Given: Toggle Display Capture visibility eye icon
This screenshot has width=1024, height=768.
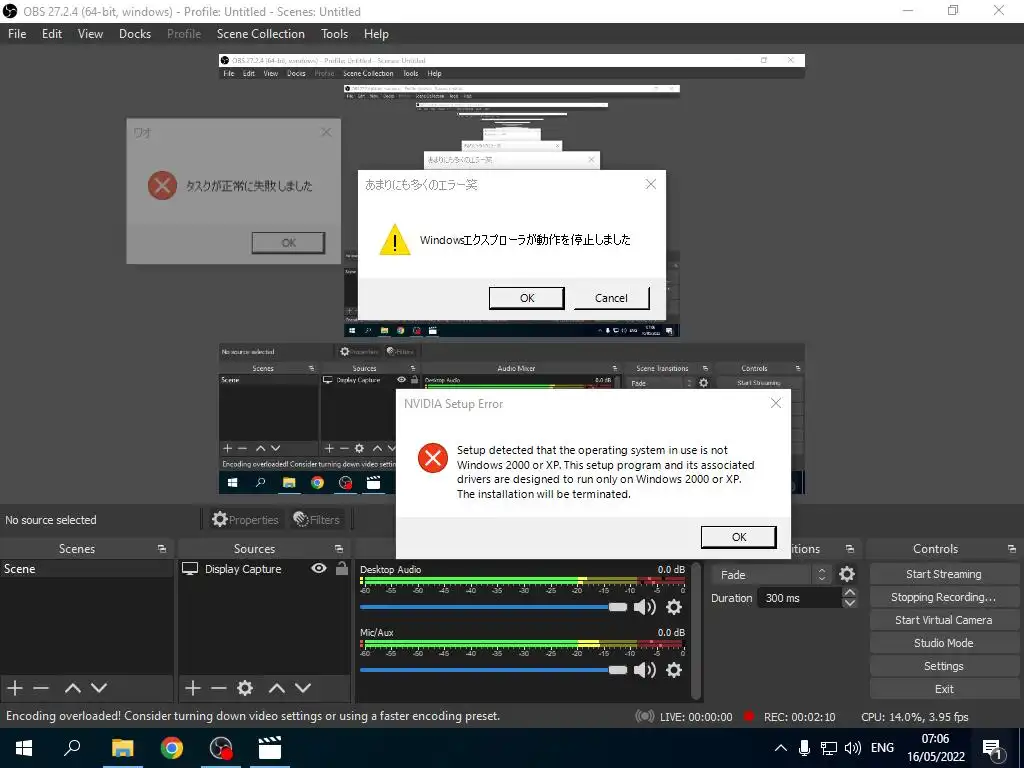Looking at the screenshot, I should (x=319, y=569).
